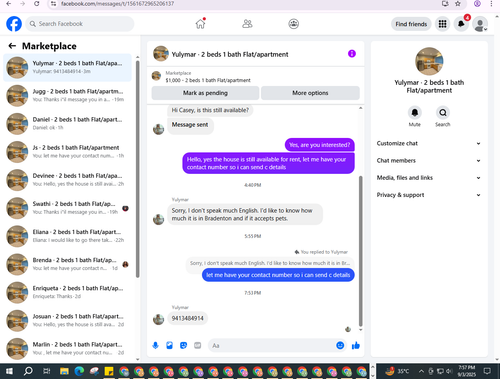Open the Marketplace listing $1,000 link

point(208,80)
